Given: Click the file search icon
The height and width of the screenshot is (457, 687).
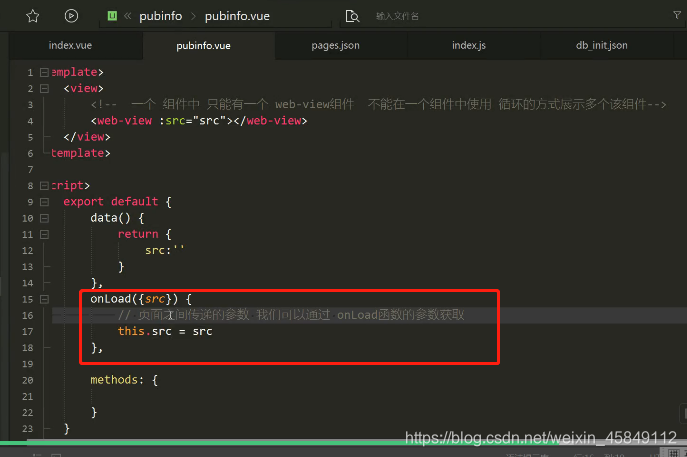Looking at the screenshot, I should tap(352, 16).
